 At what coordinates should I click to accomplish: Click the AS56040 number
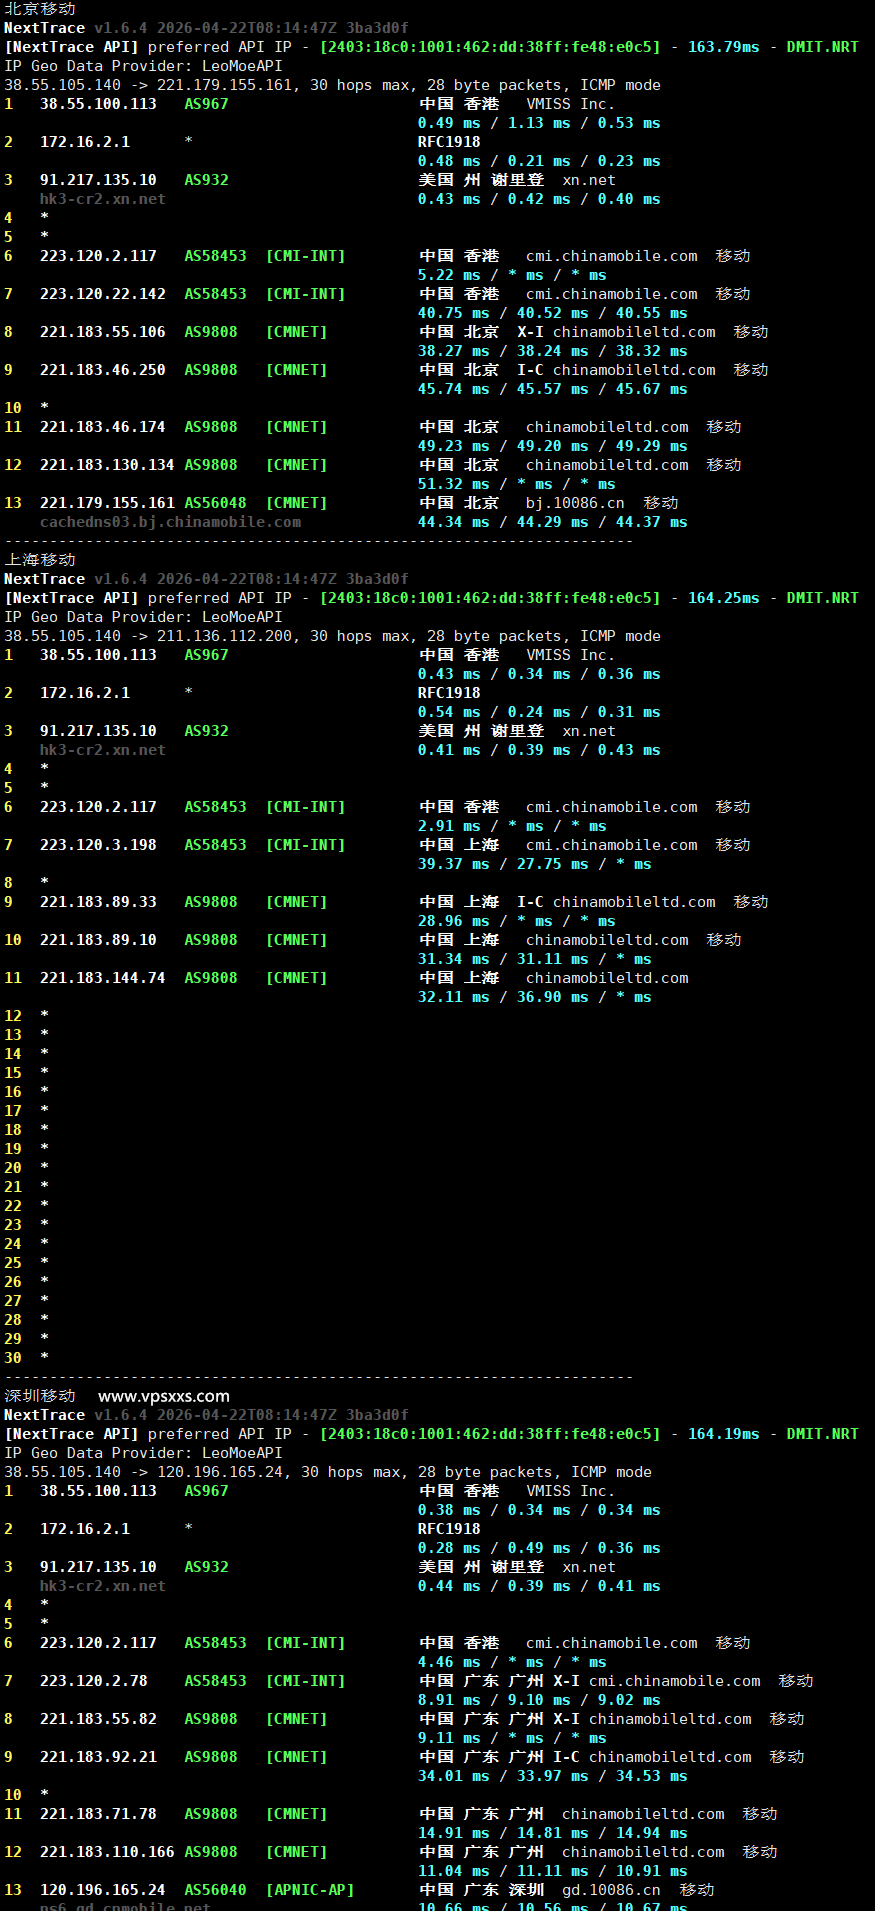coord(215,1890)
